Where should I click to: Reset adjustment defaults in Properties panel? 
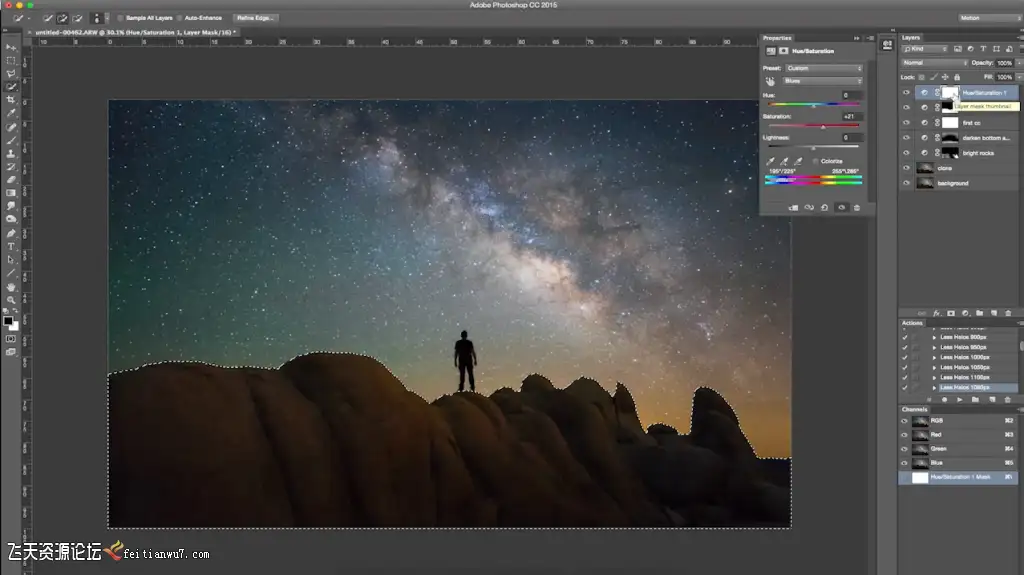pos(823,207)
